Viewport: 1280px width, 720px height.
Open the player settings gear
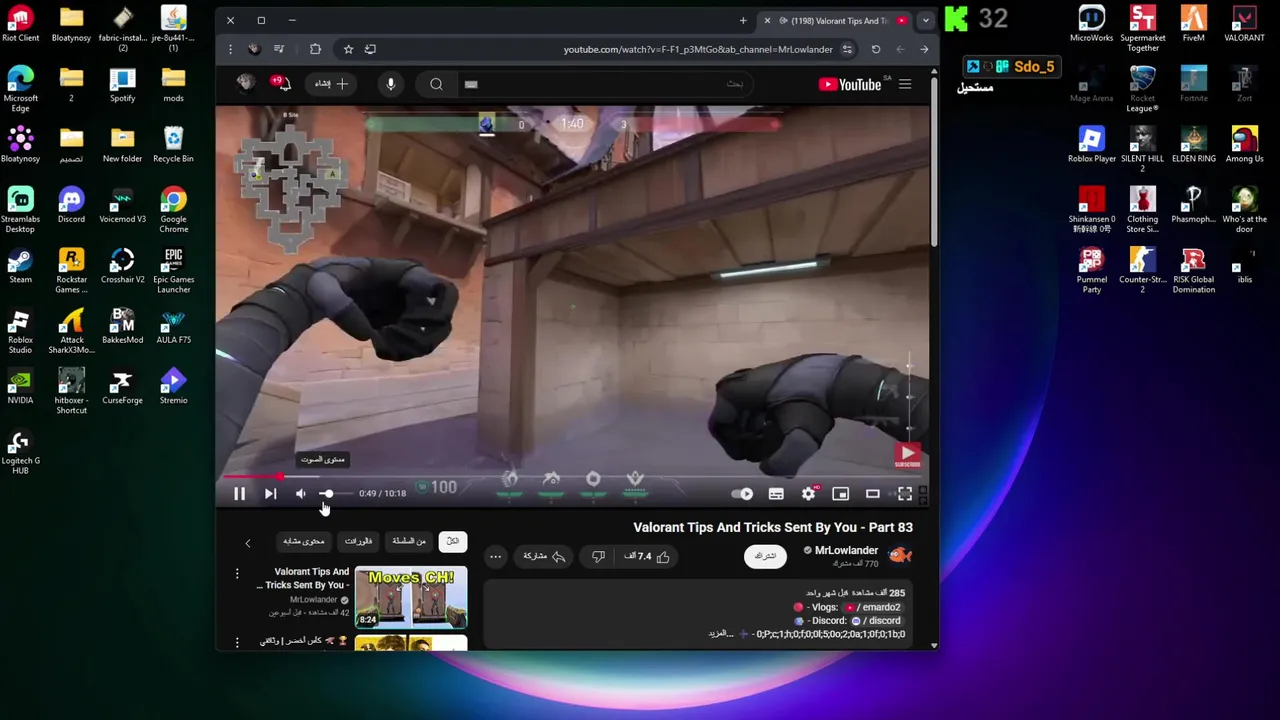(x=808, y=494)
